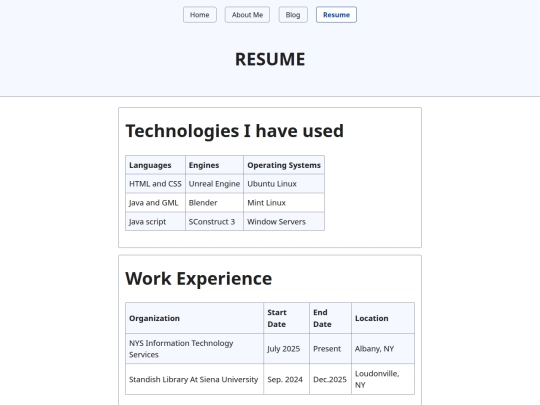The height and width of the screenshot is (405, 540).
Task: Click the 'Technologies I have used' heading
Action: pyautogui.click(x=235, y=131)
